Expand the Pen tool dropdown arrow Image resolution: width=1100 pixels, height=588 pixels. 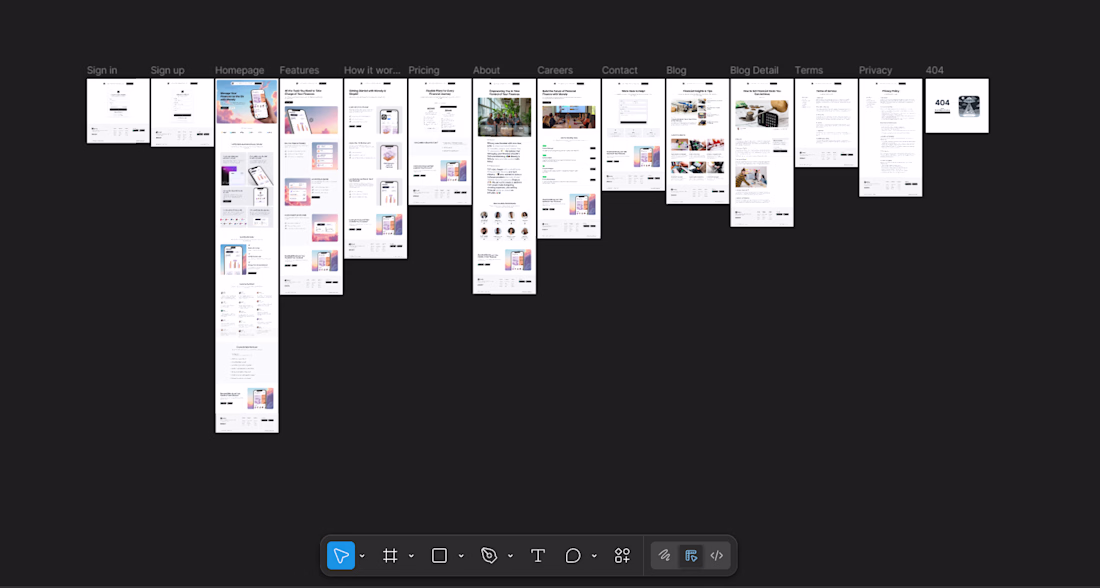[x=510, y=556]
